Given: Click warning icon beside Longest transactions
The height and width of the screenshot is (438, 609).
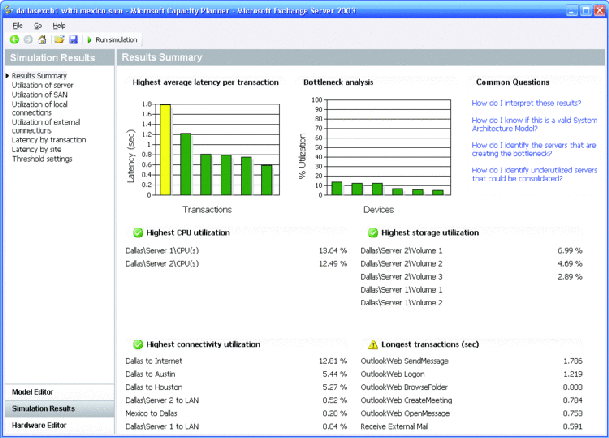Looking at the screenshot, I should point(373,344).
